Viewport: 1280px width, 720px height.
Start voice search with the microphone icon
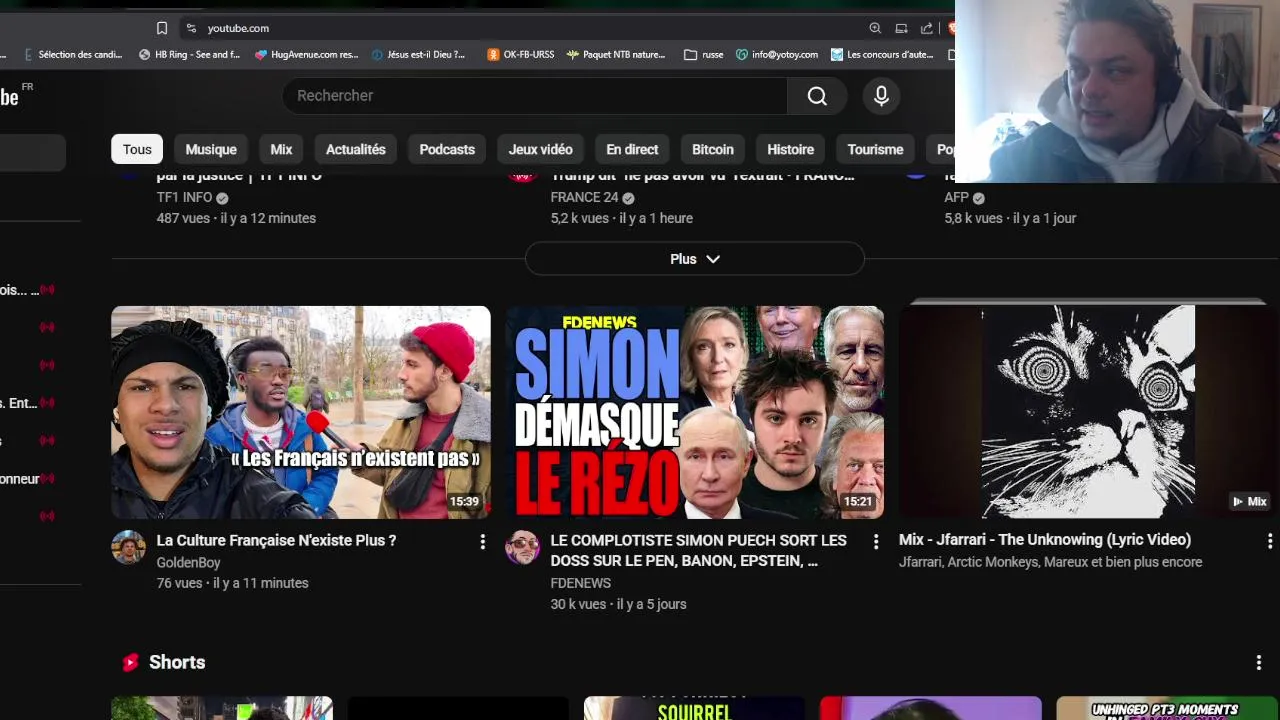(881, 95)
